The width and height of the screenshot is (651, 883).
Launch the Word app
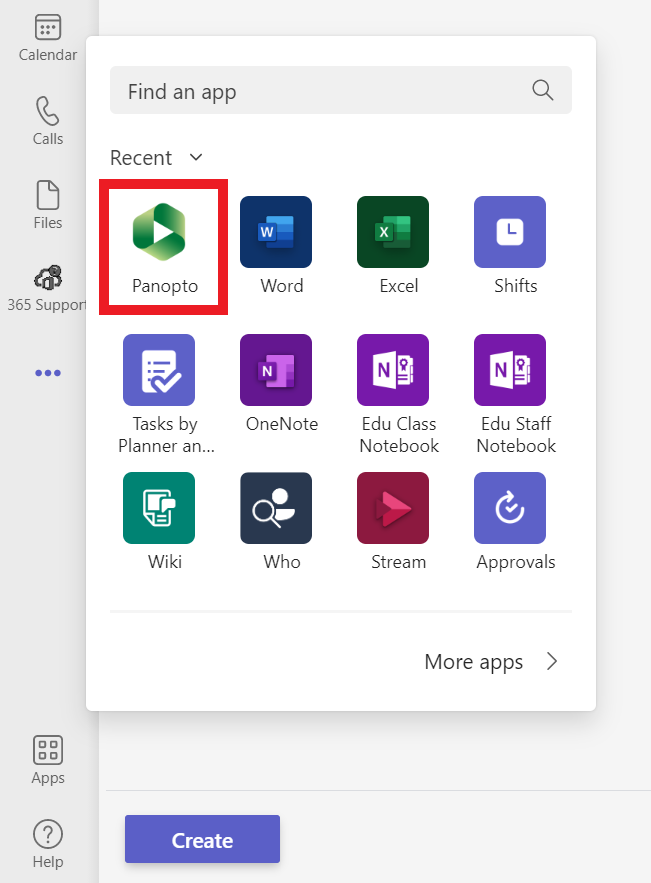tap(276, 232)
